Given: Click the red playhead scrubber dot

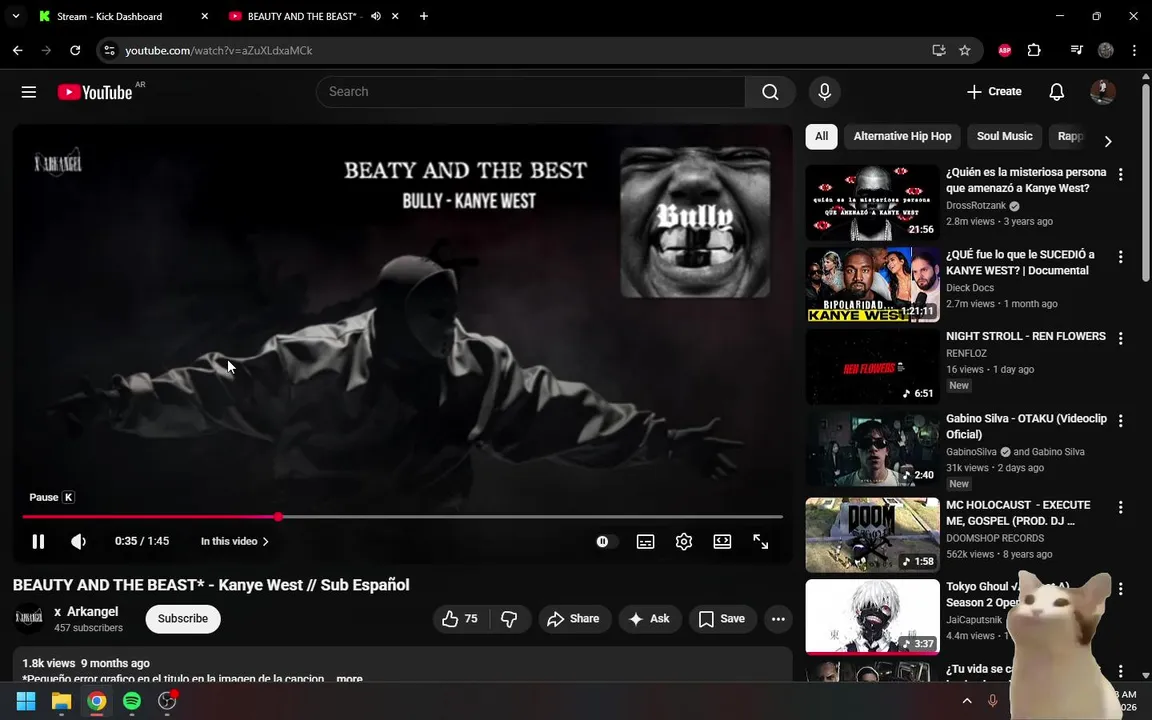Looking at the screenshot, I should 278,516.
